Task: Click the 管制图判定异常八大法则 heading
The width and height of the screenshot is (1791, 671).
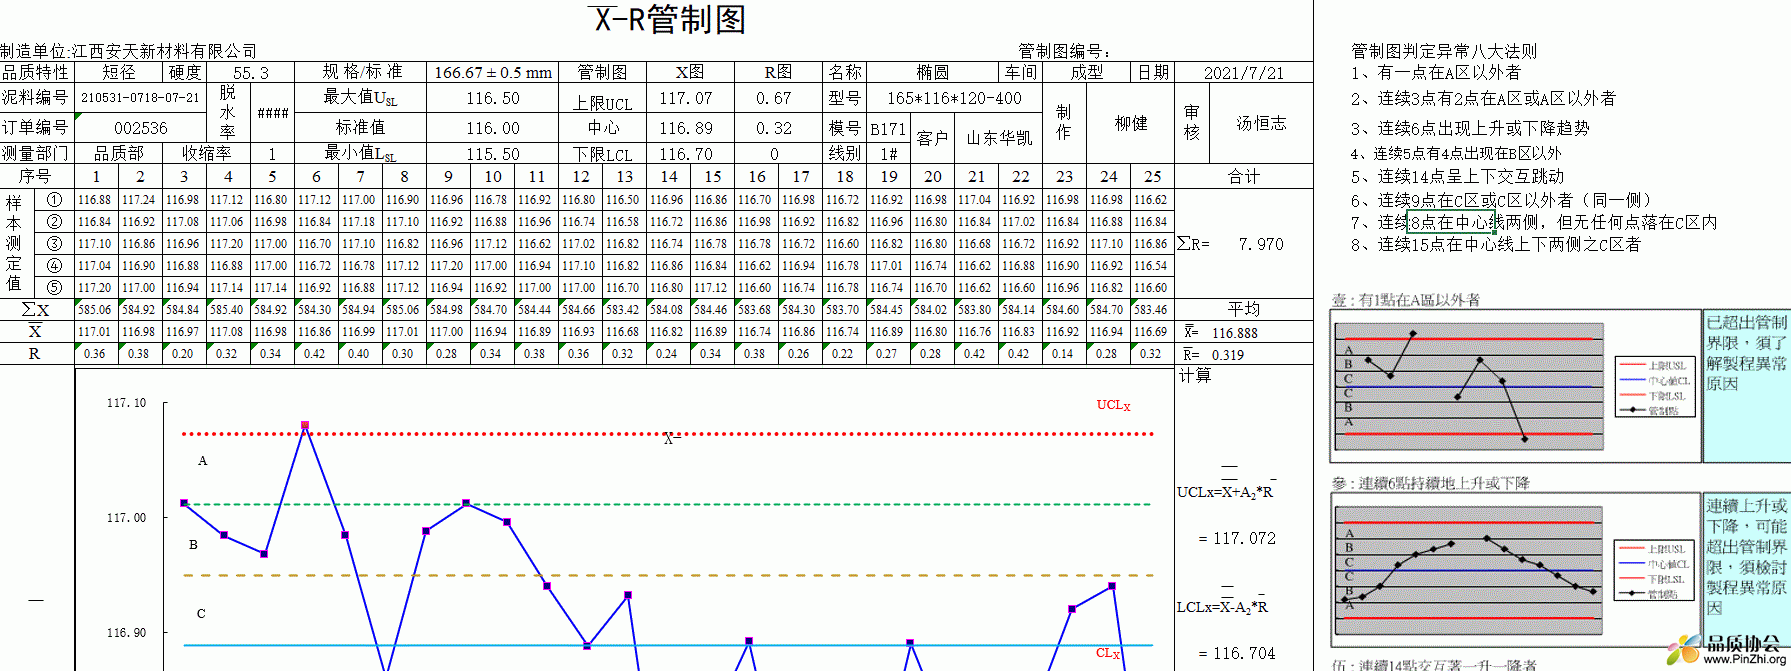Action: pos(1443,51)
